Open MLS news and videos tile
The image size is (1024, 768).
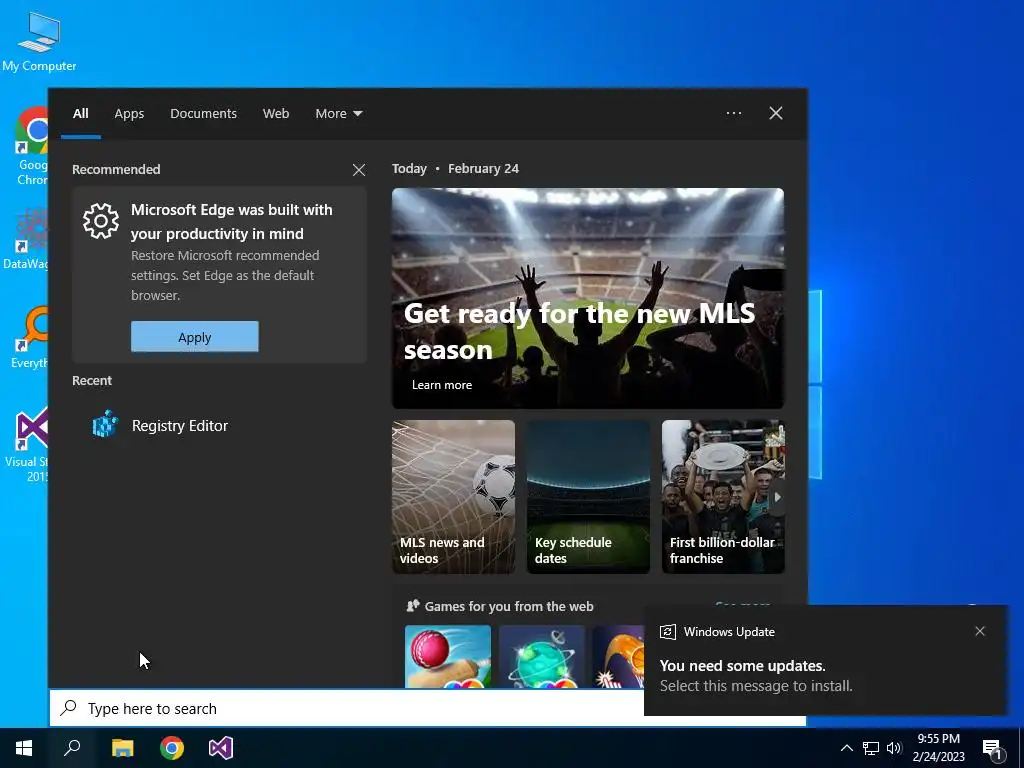(x=453, y=497)
